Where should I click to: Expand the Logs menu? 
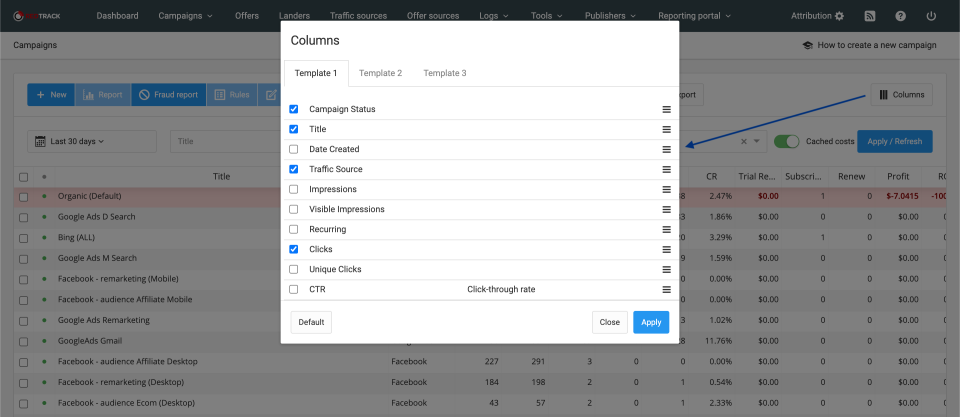point(495,16)
